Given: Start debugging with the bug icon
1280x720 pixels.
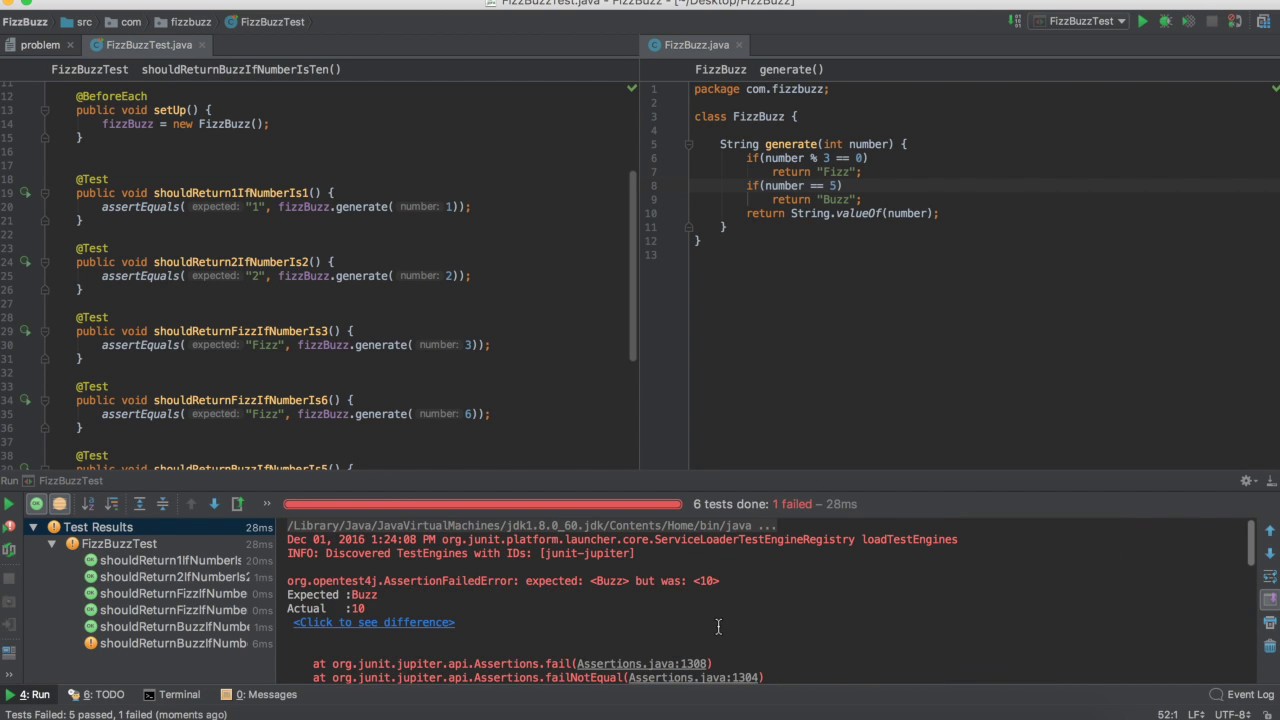Looking at the screenshot, I should click(1166, 21).
